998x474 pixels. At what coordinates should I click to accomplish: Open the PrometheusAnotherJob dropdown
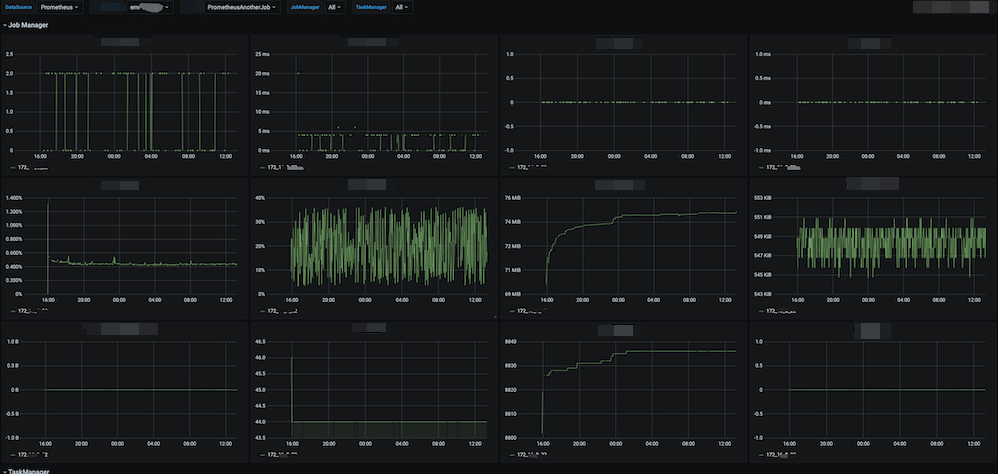[244, 7]
